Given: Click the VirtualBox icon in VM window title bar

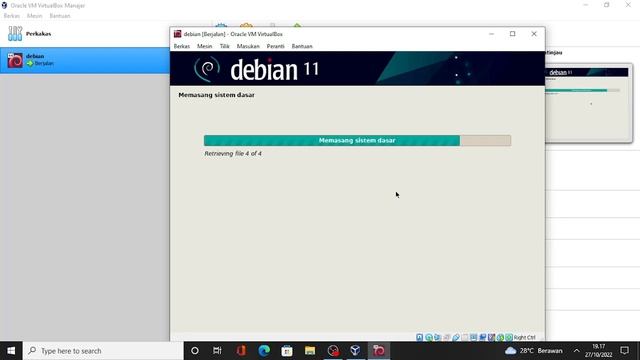Looking at the screenshot, I should click(x=178, y=34).
